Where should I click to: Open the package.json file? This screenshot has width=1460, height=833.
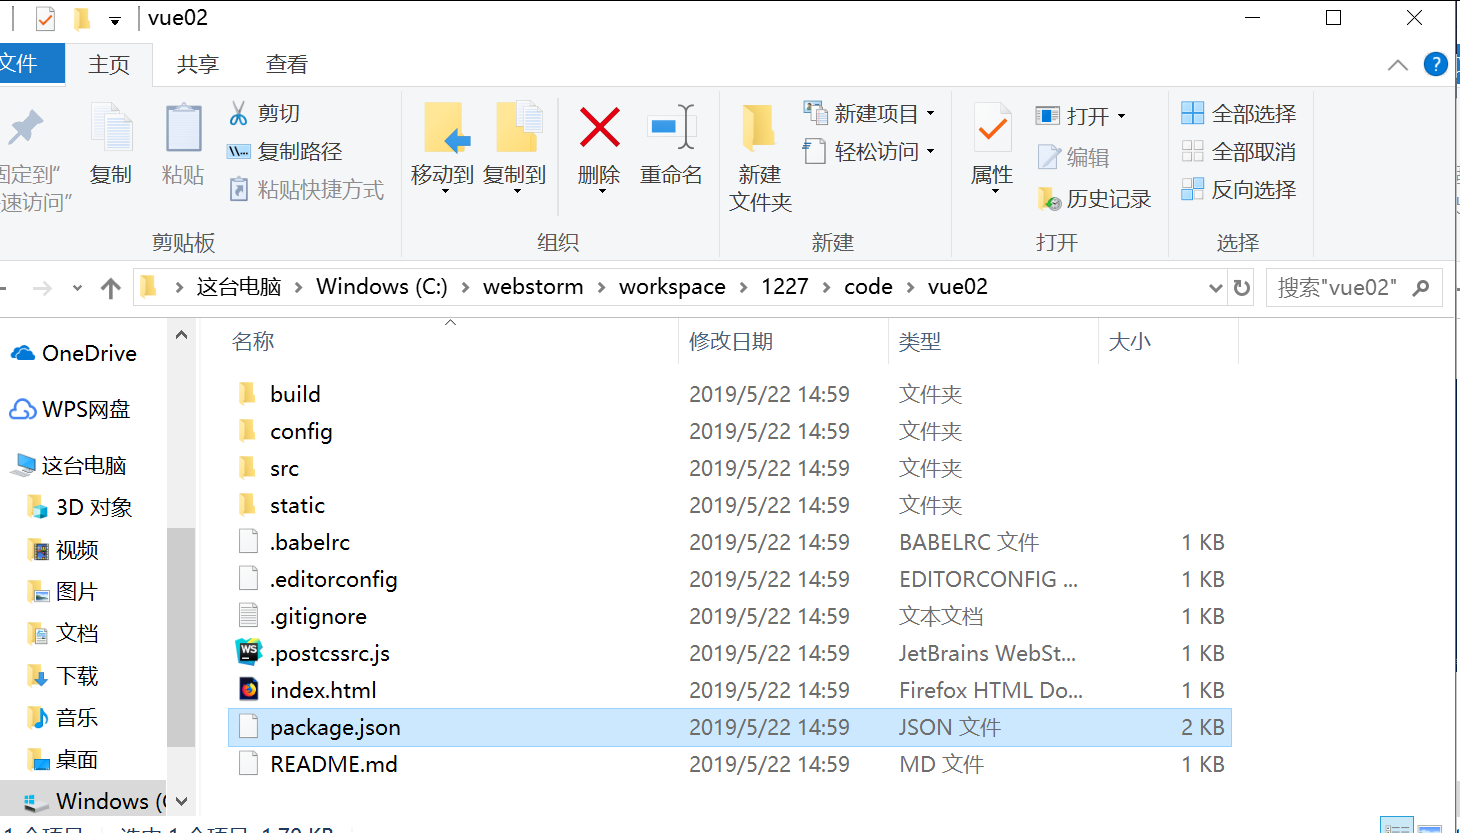[x=335, y=727]
